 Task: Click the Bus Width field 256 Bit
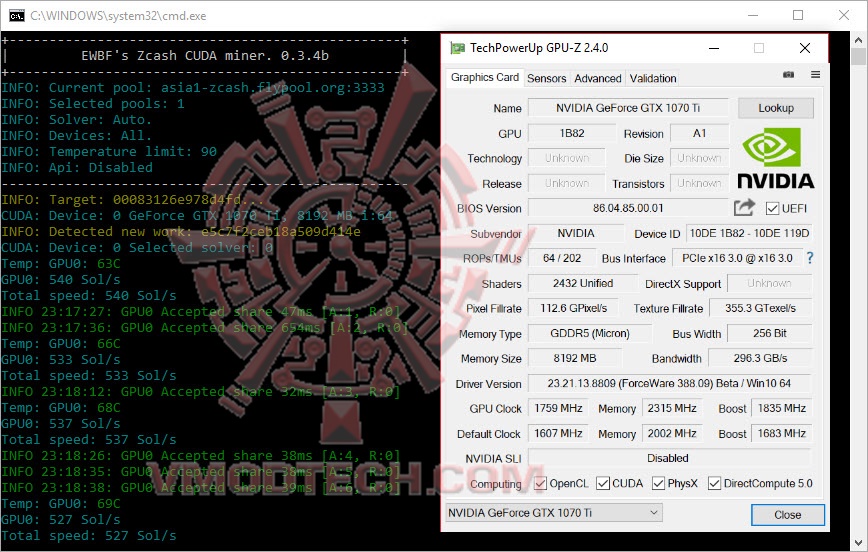pos(769,333)
